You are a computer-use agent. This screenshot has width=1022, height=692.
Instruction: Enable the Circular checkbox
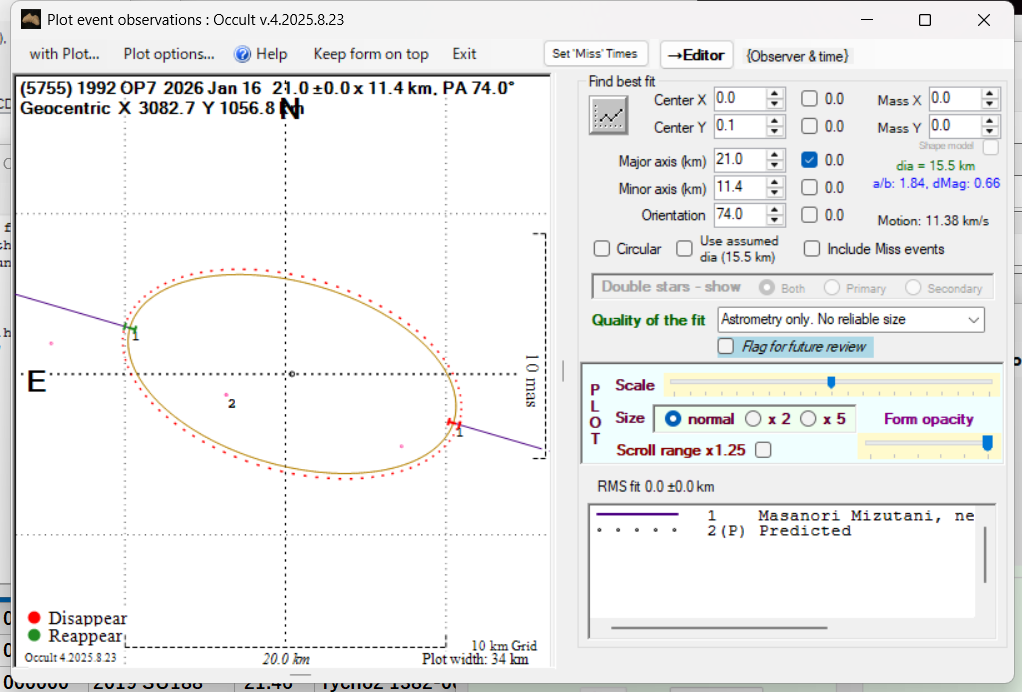(602, 249)
